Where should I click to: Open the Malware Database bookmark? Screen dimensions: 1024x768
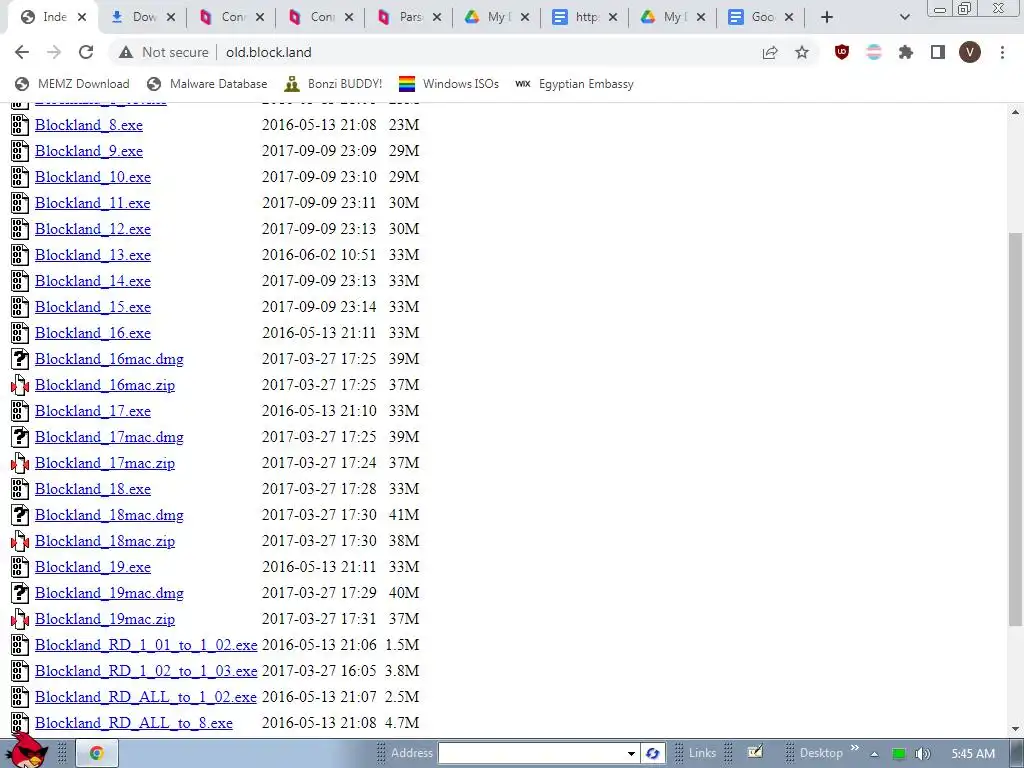(207, 84)
